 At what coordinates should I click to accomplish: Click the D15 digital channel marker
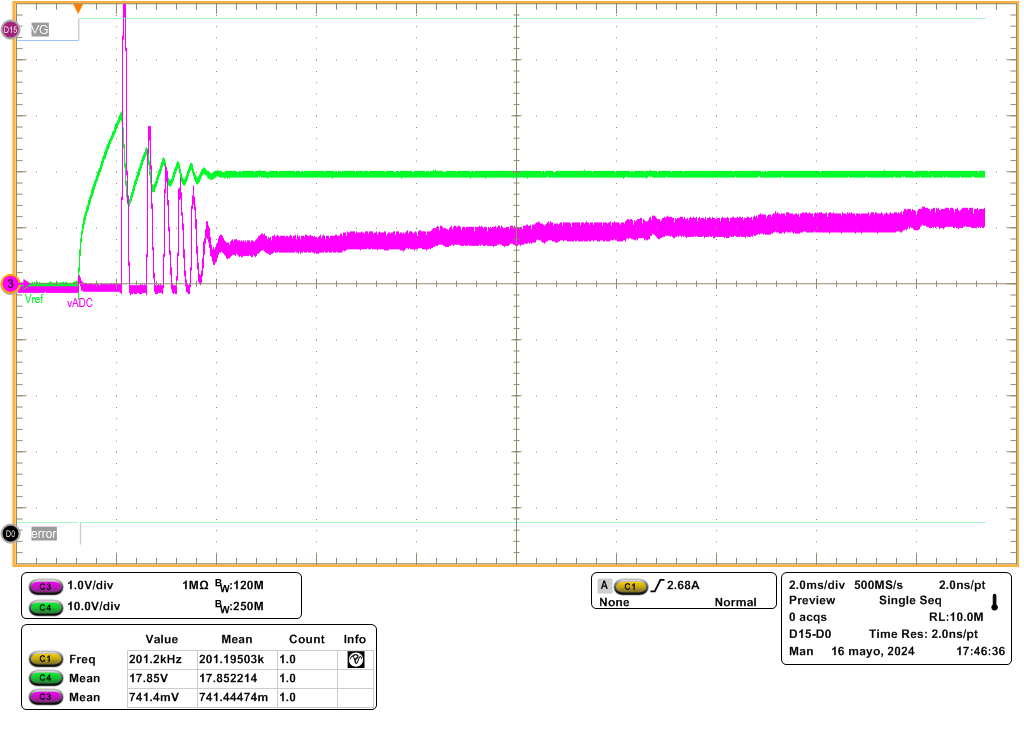(x=11, y=31)
